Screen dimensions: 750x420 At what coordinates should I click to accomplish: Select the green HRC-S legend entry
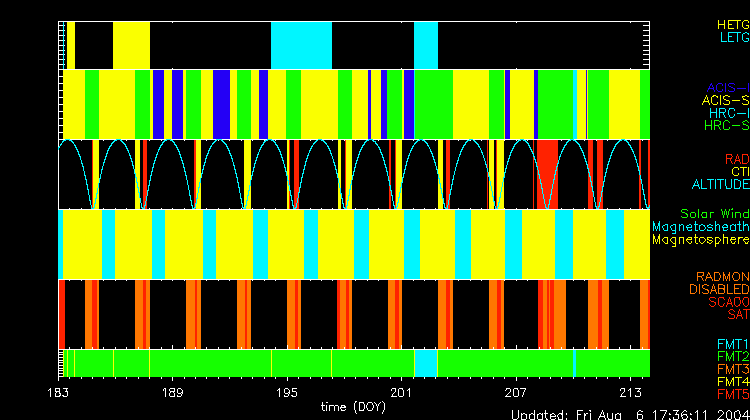(725, 126)
